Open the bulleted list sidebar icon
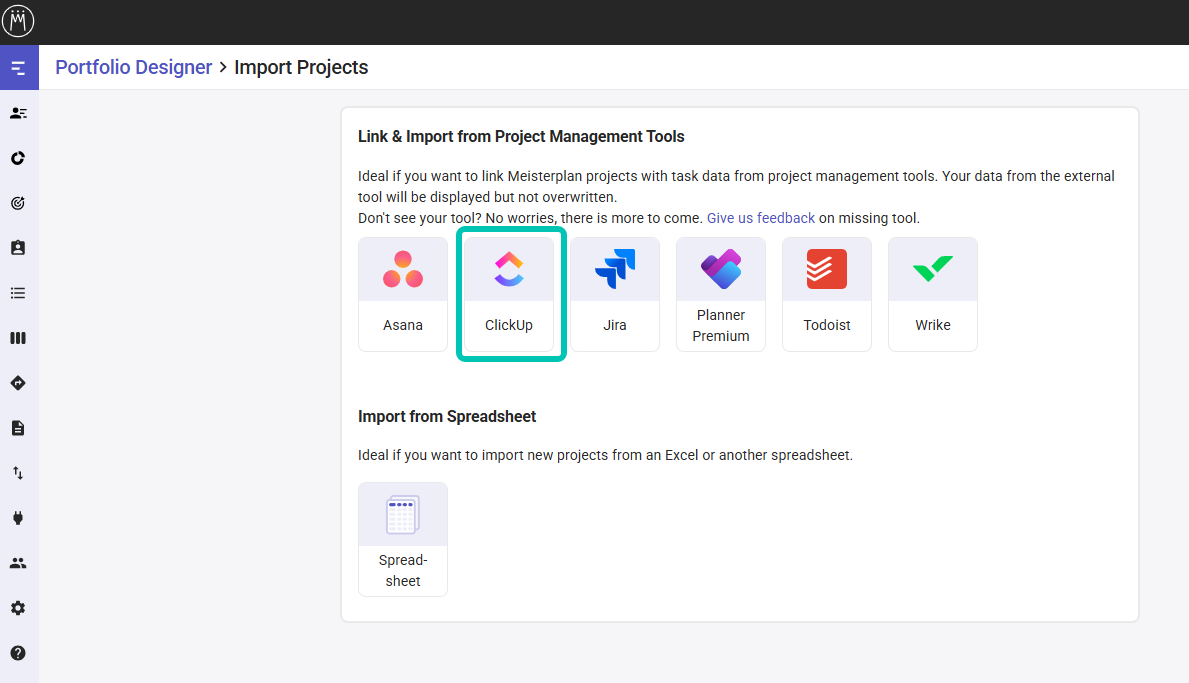Viewport: 1189px width, 683px height. point(18,293)
